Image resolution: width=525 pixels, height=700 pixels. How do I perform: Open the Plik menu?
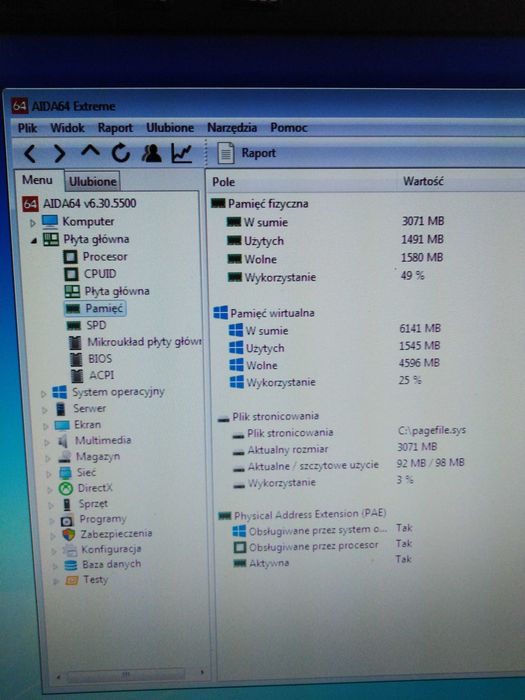coord(27,128)
